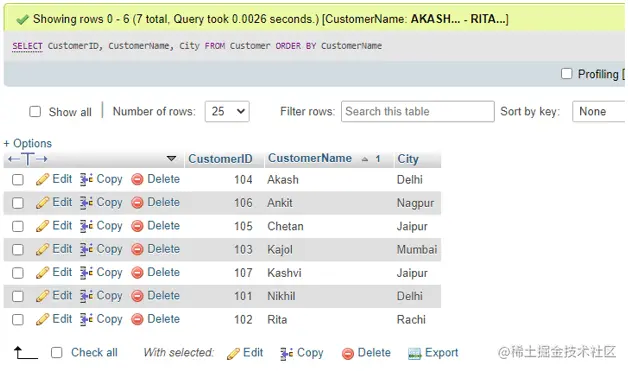Enable the Profiling checkbox

[x=566, y=74]
